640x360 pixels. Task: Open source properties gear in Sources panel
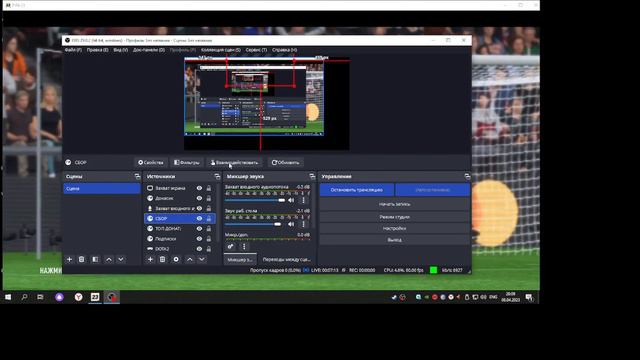tap(176, 259)
